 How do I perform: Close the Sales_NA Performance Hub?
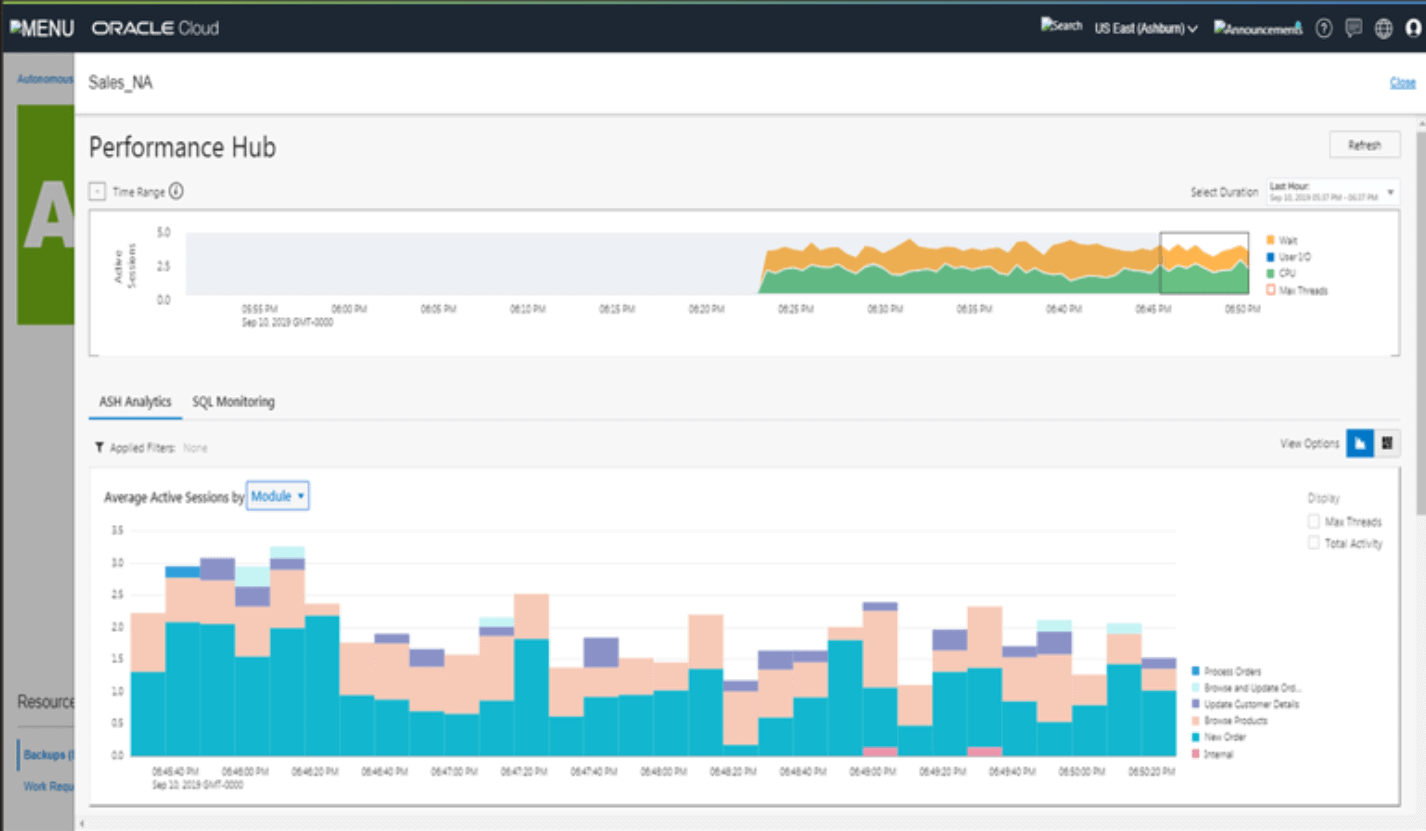coord(1402,82)
